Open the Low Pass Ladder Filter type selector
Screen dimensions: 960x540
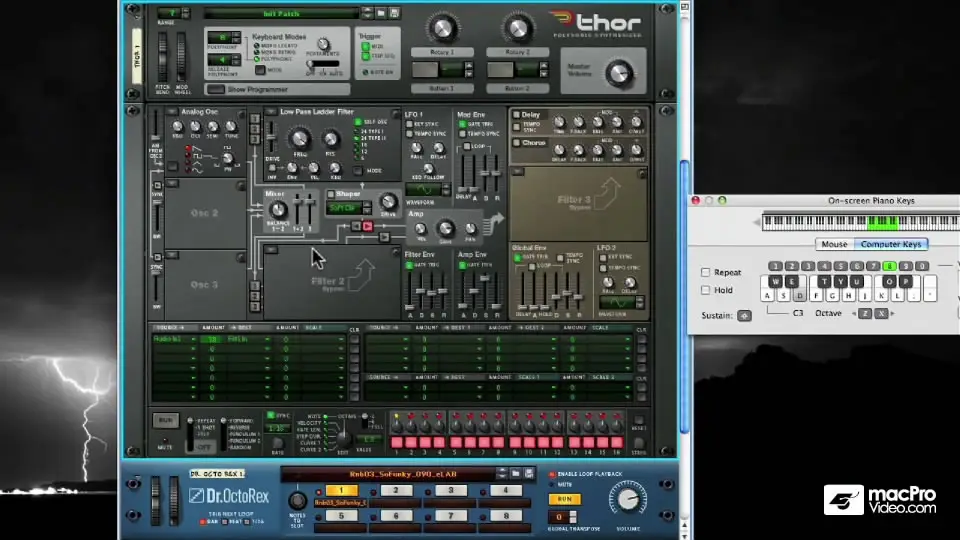pyautogui.click(x=271, y=112)
